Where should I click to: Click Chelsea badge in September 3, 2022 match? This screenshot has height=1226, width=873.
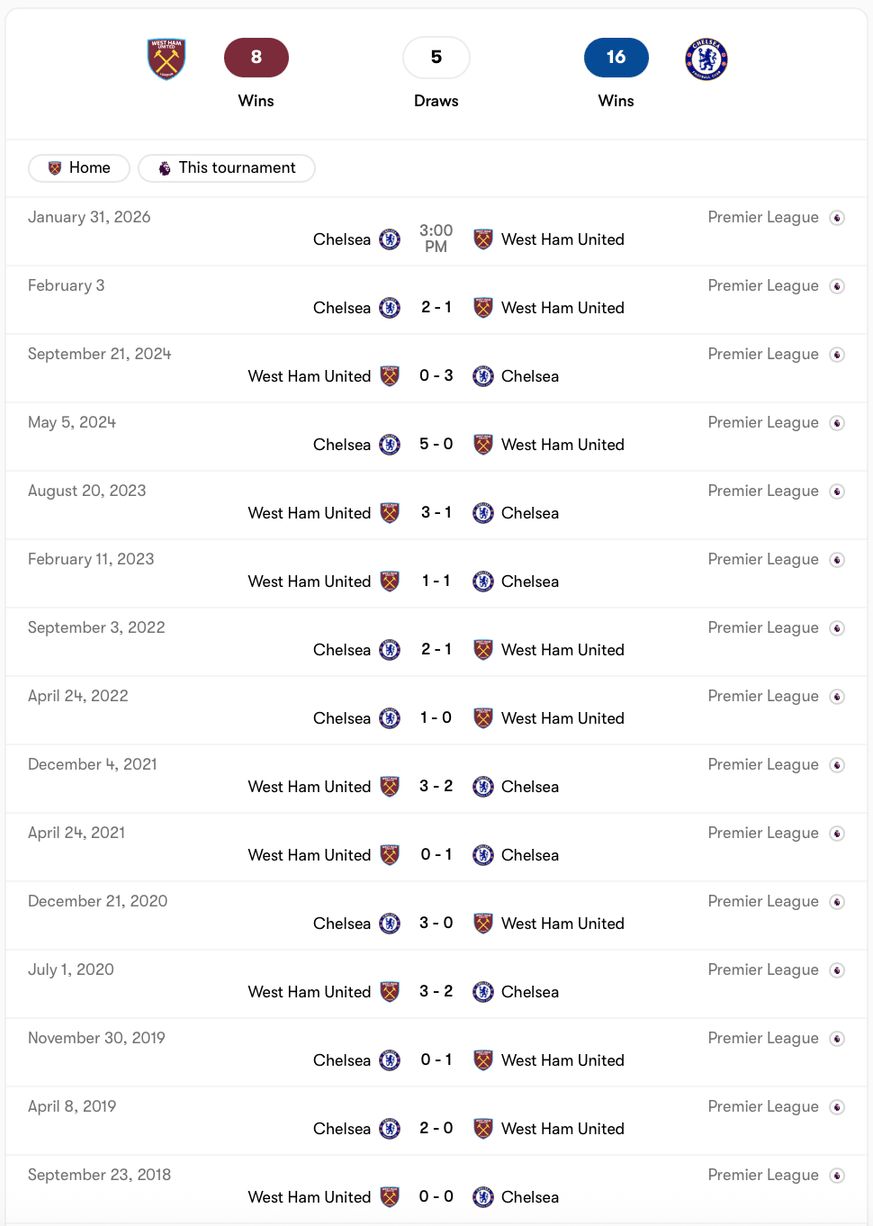pyautogui.click(x=390, y=650)
